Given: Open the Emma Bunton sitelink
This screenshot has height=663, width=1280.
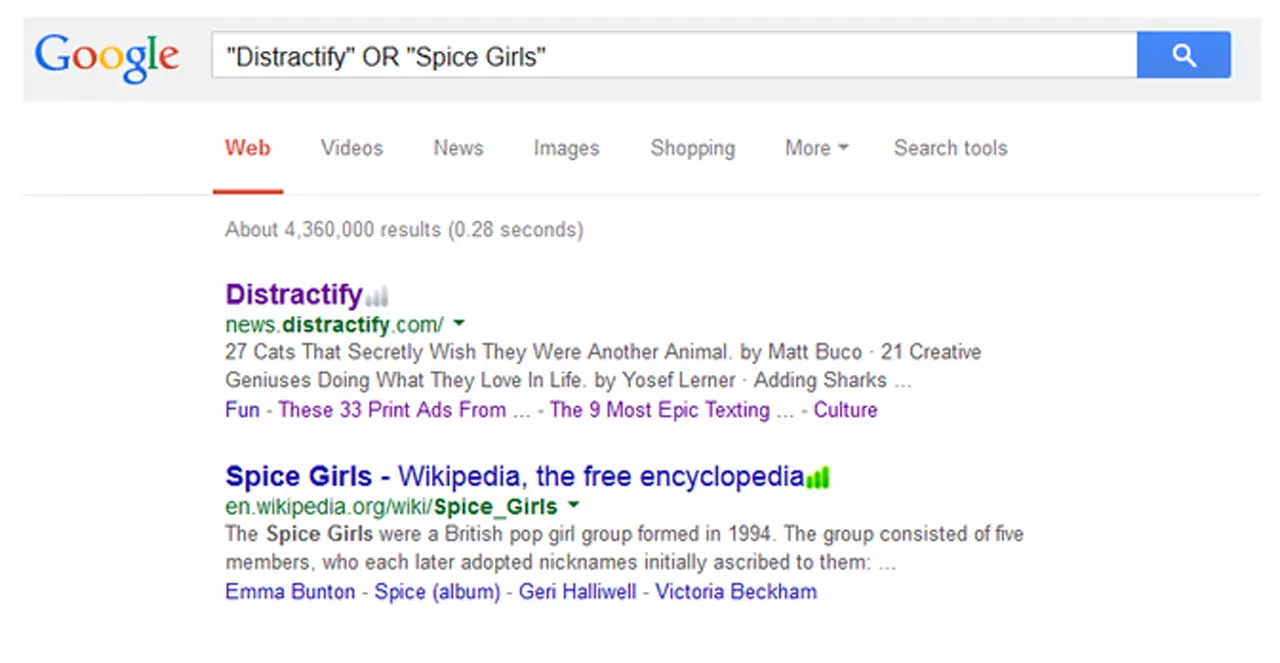Looking at the screenshot, I should 290,592.
